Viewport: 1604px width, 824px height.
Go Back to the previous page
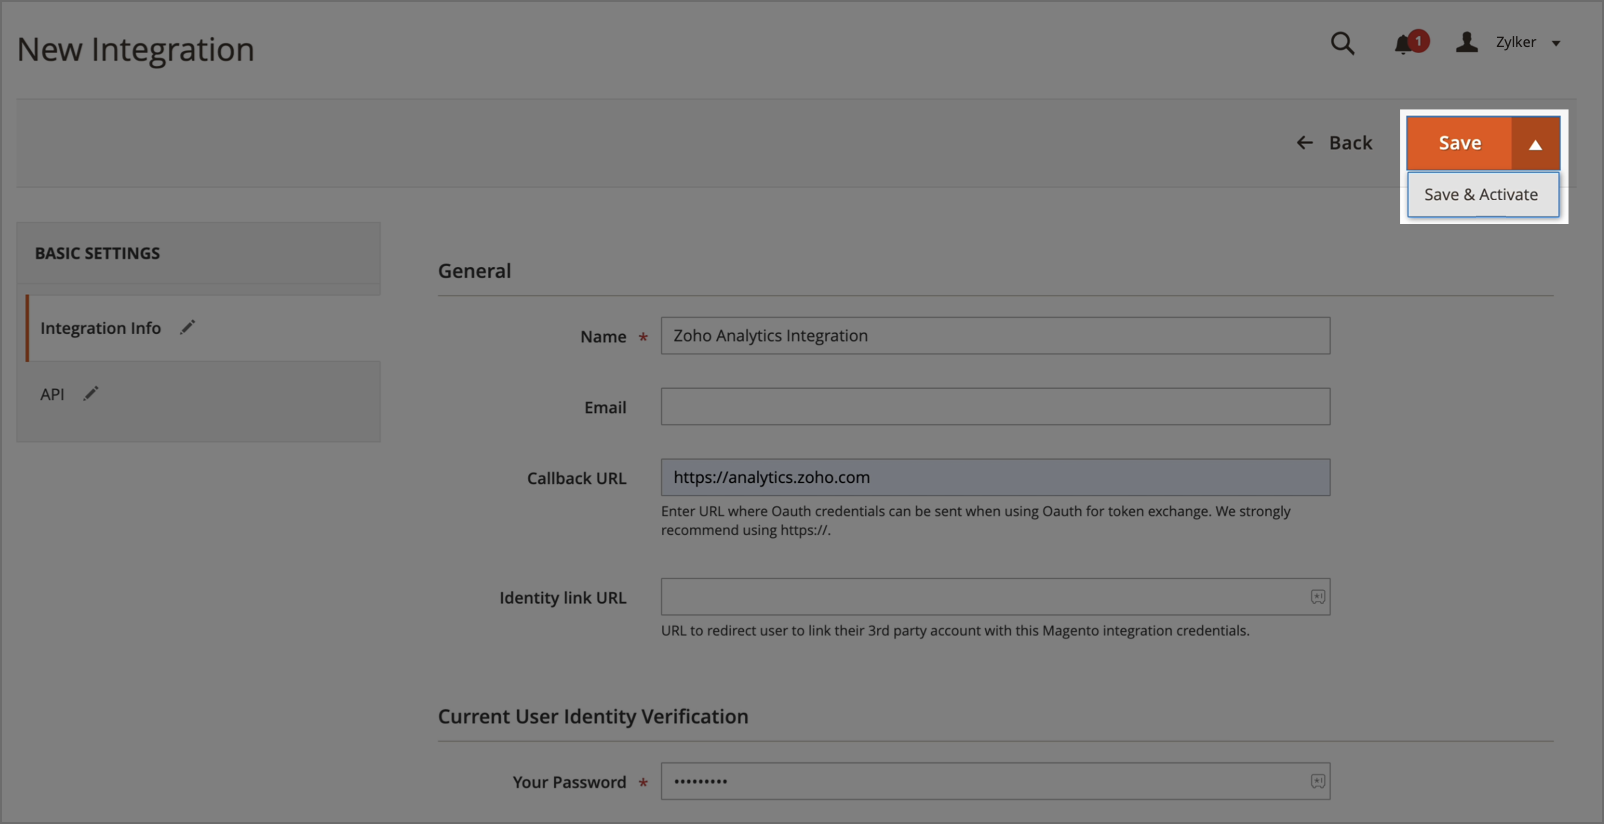(1334, 143)
